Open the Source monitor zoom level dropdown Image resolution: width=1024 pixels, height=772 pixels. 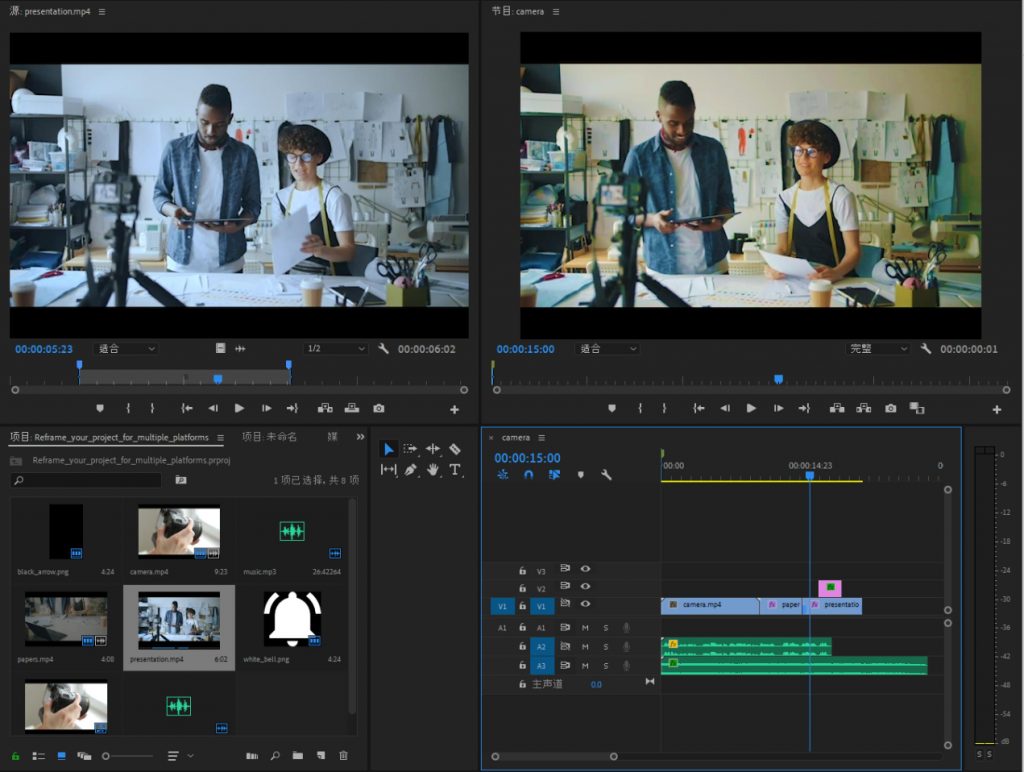pyautogui.click(x=125, y=349)
